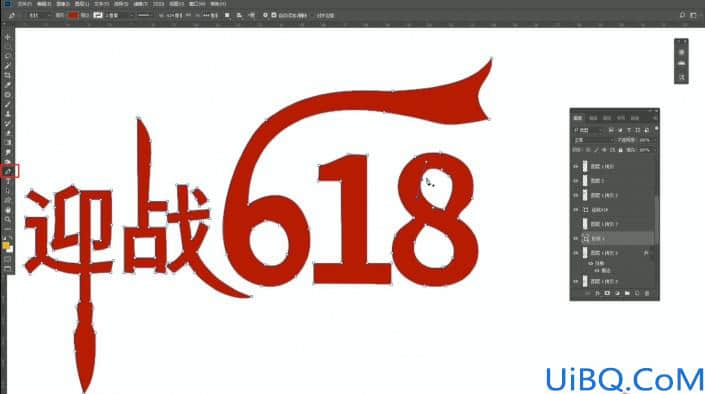705x394 pixels.
Task: Select the History Brush tool
Action: [8, 123]
